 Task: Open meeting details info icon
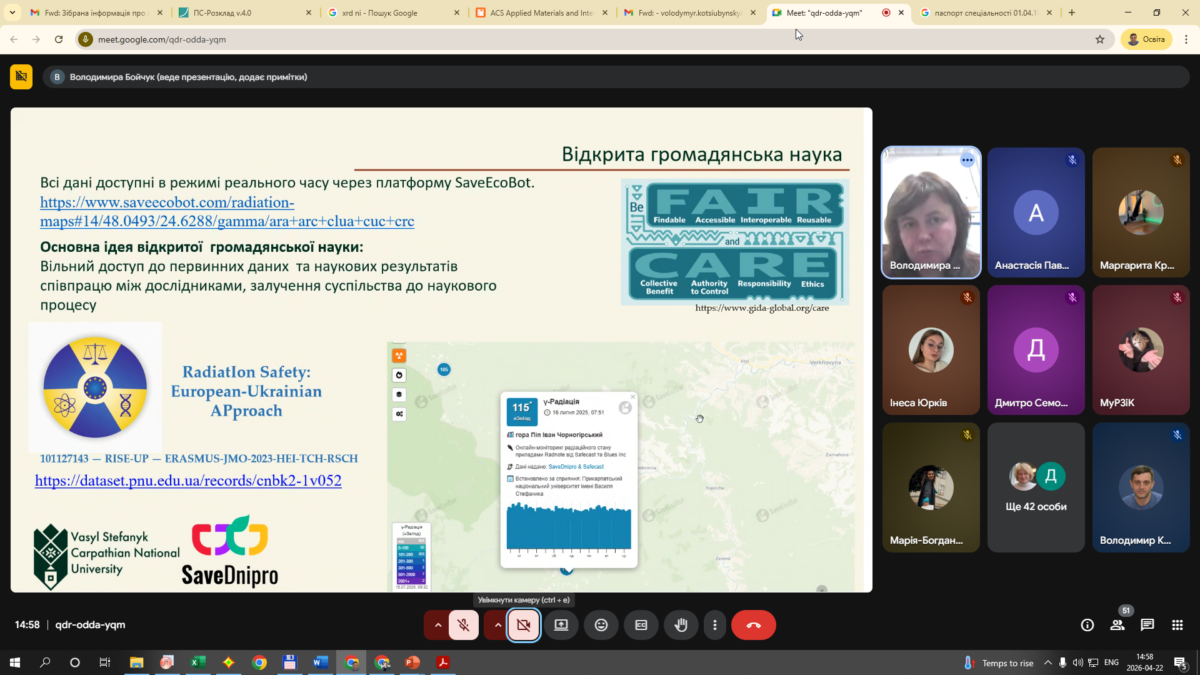coord(1087,625)
